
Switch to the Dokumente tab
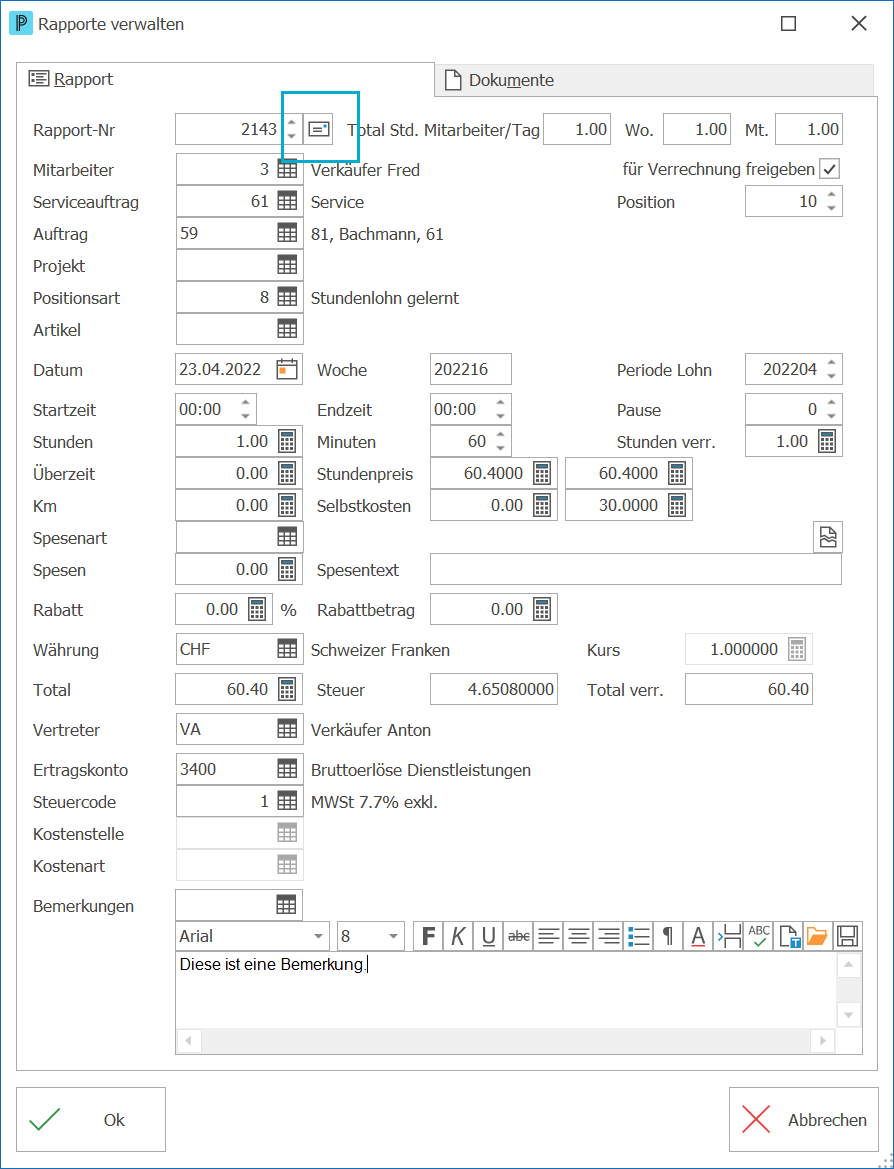pyautogui.click(x=653, y=81)
